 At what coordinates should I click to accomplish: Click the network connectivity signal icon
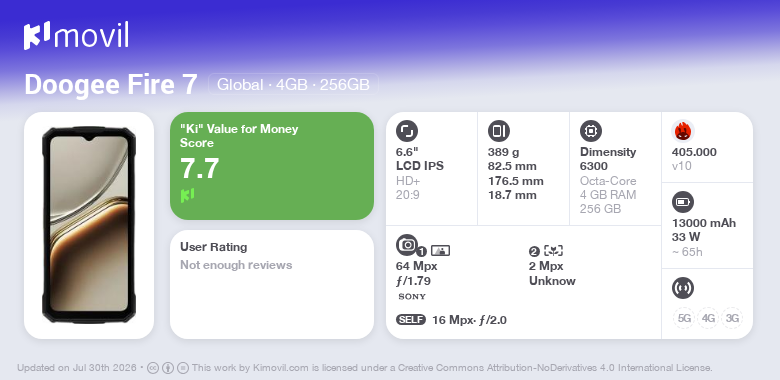pos(683,288)
